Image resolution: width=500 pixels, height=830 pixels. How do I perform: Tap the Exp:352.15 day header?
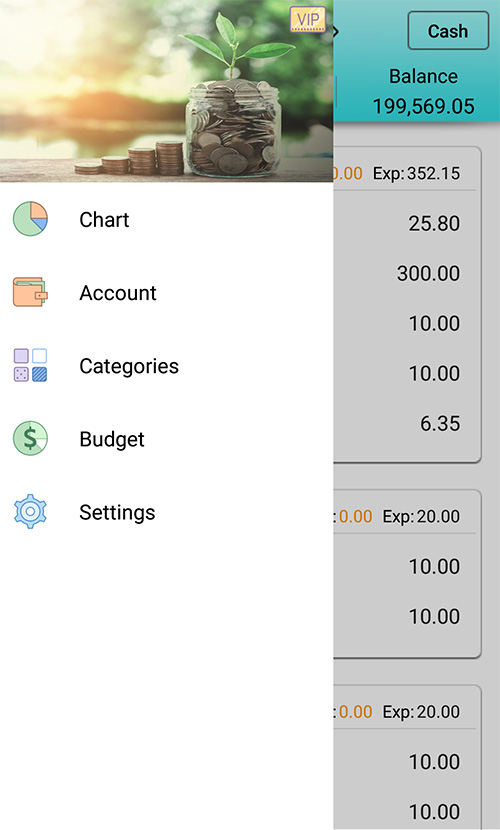(x=416, y=173)
